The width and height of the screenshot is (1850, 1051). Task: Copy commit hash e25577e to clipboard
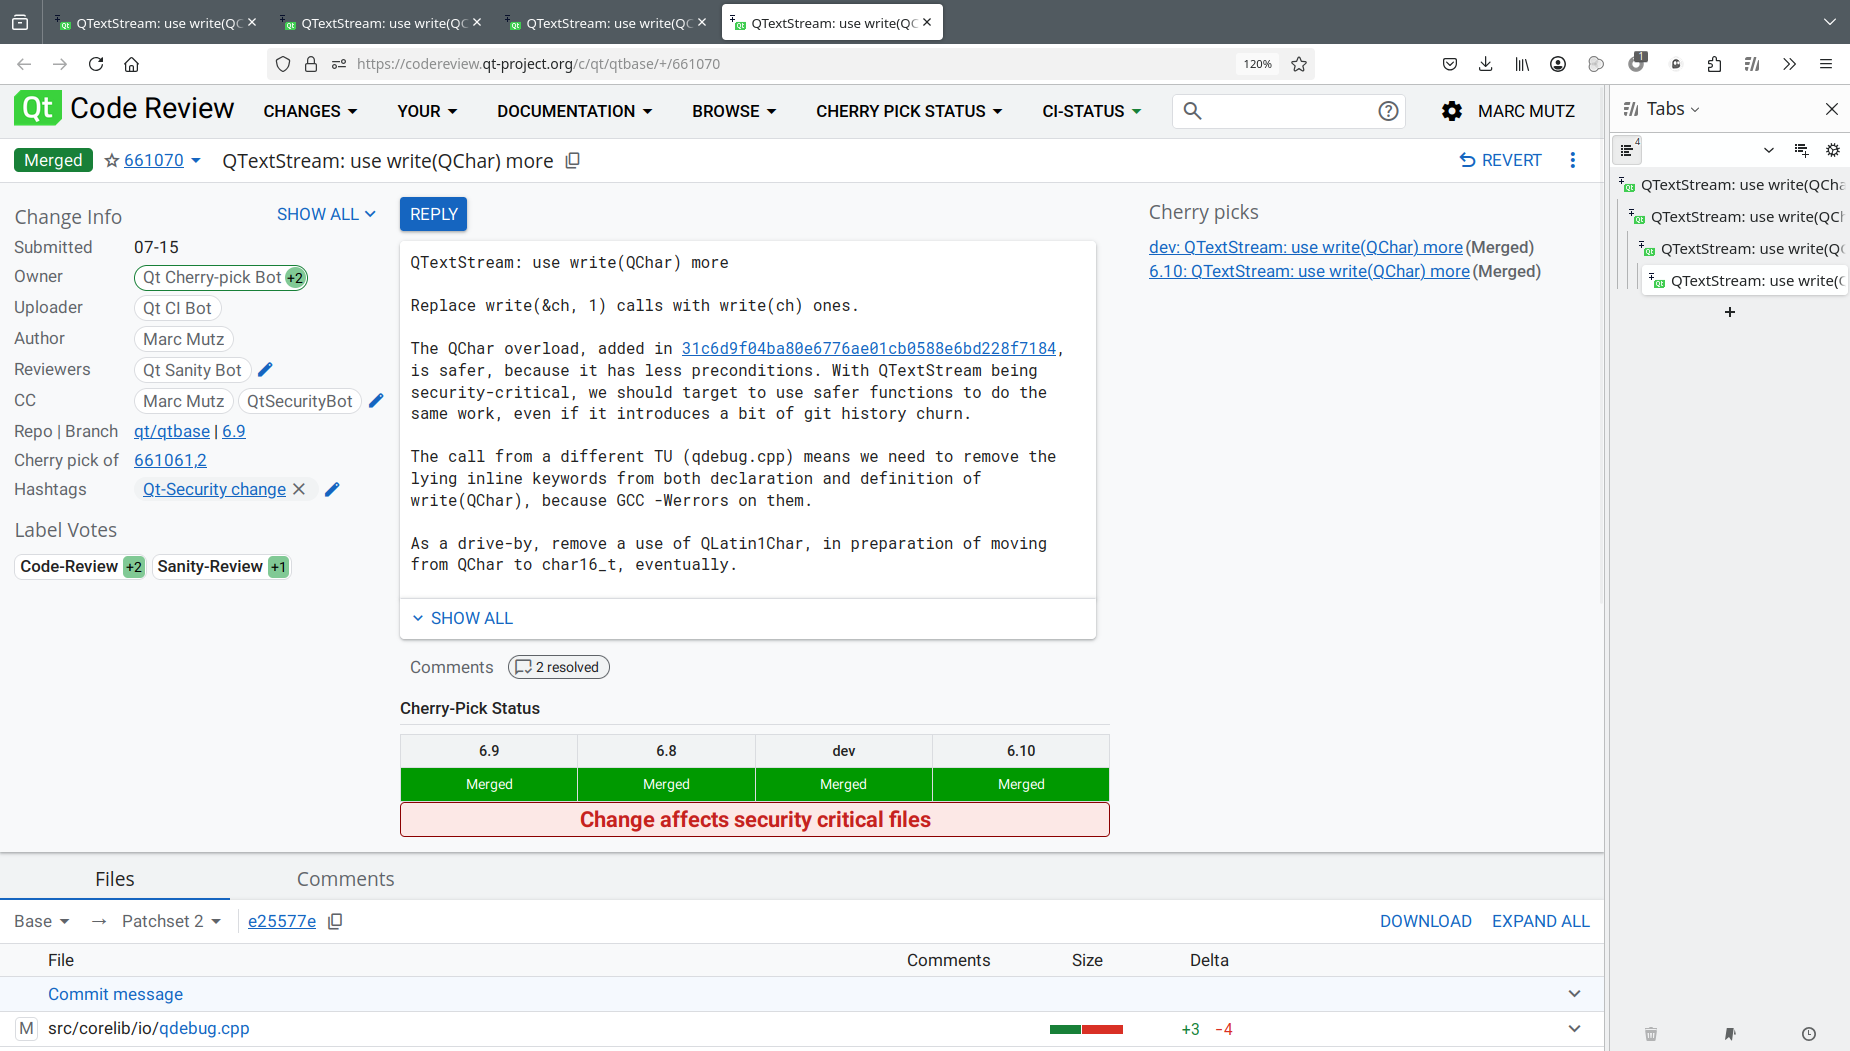click(x=336, y=921)
